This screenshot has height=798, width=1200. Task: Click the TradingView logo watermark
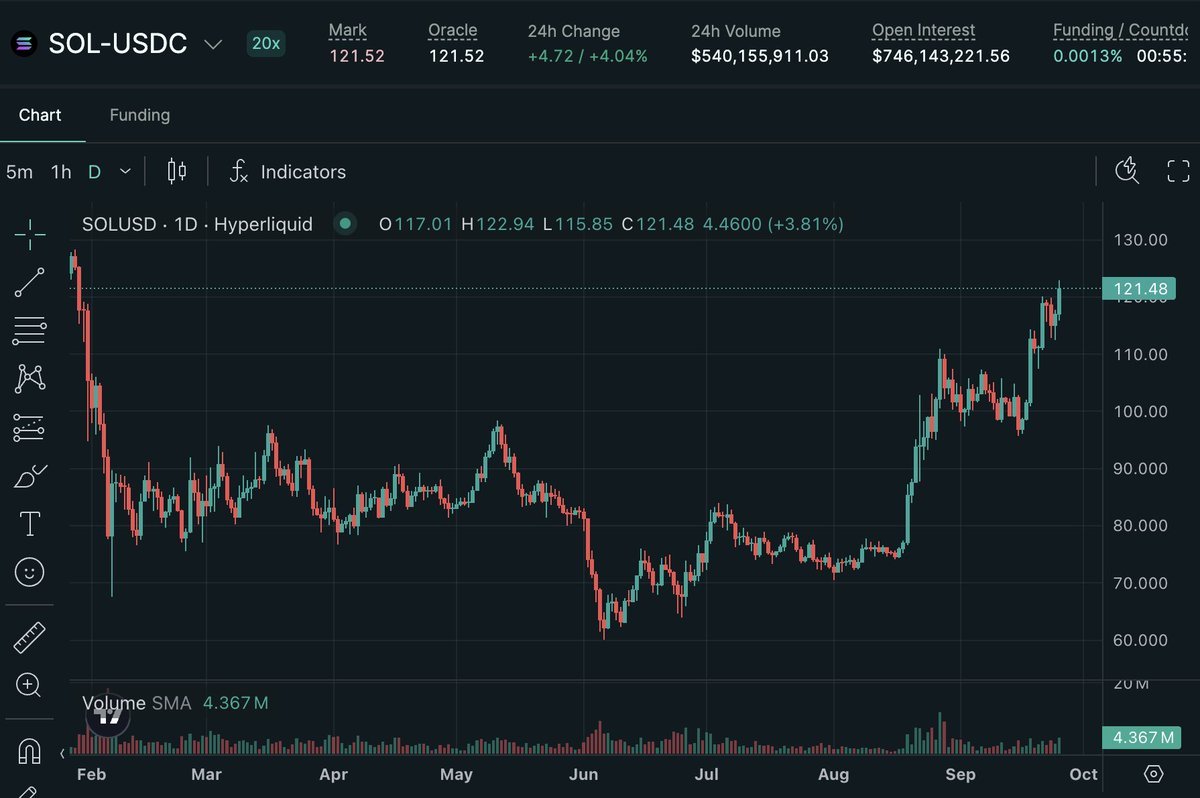(x=108, y=715)
